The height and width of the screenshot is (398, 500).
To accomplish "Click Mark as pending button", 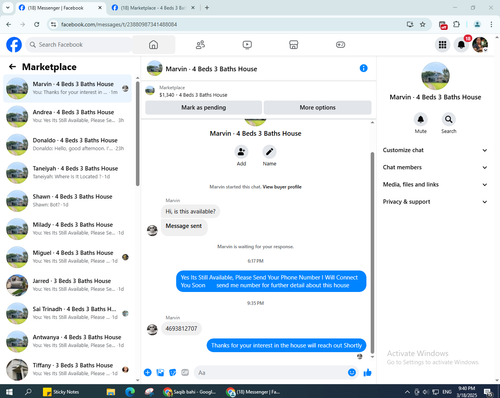I will tap(203, 107).
